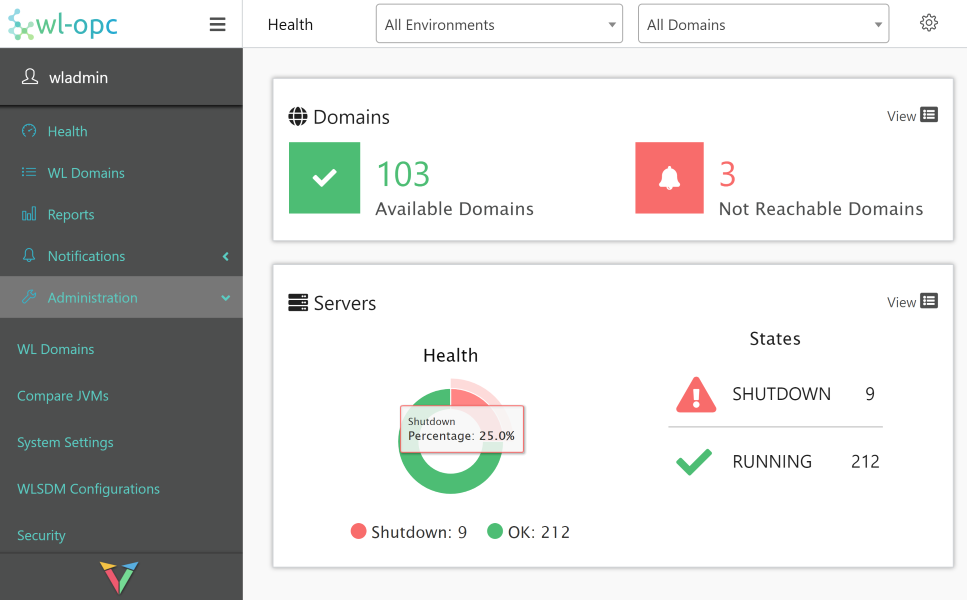Image resolution: width=967 pixels, height=600 pixels.
Task: Expand the Notifications submenu arrow
Action: (x=226, y=256)
